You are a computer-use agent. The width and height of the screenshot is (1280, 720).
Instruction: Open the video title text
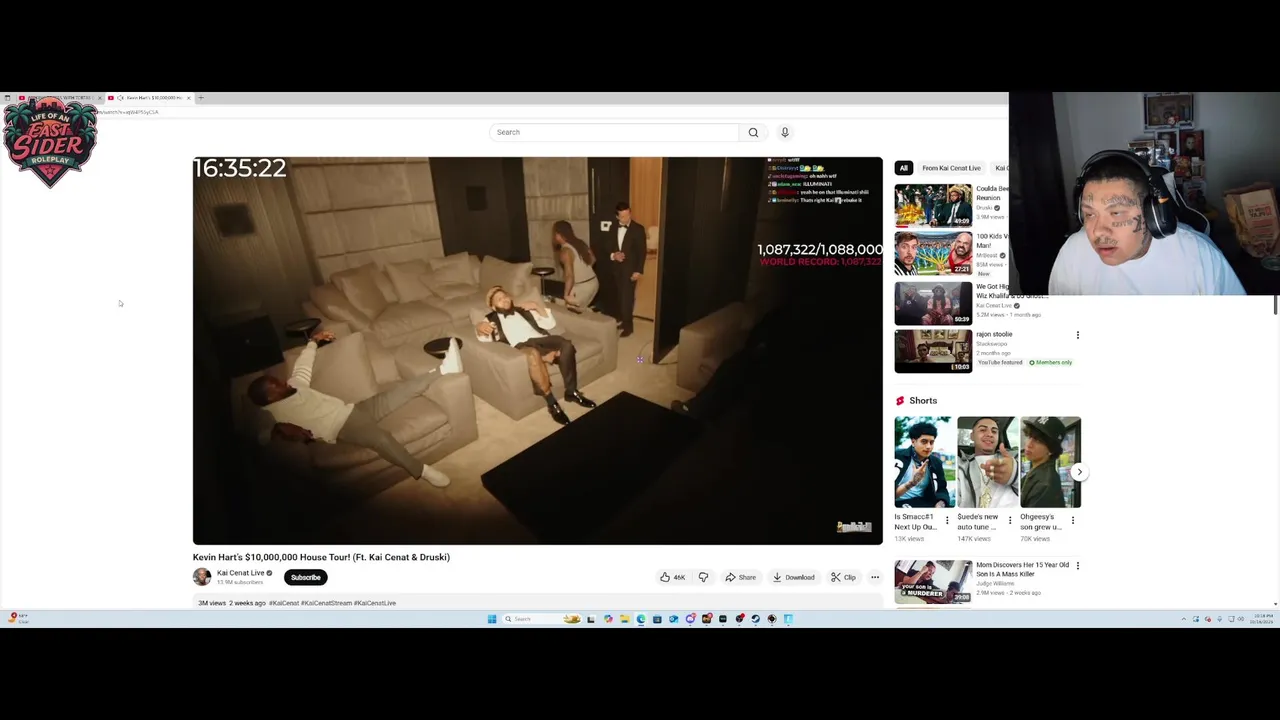coord(321,557)
